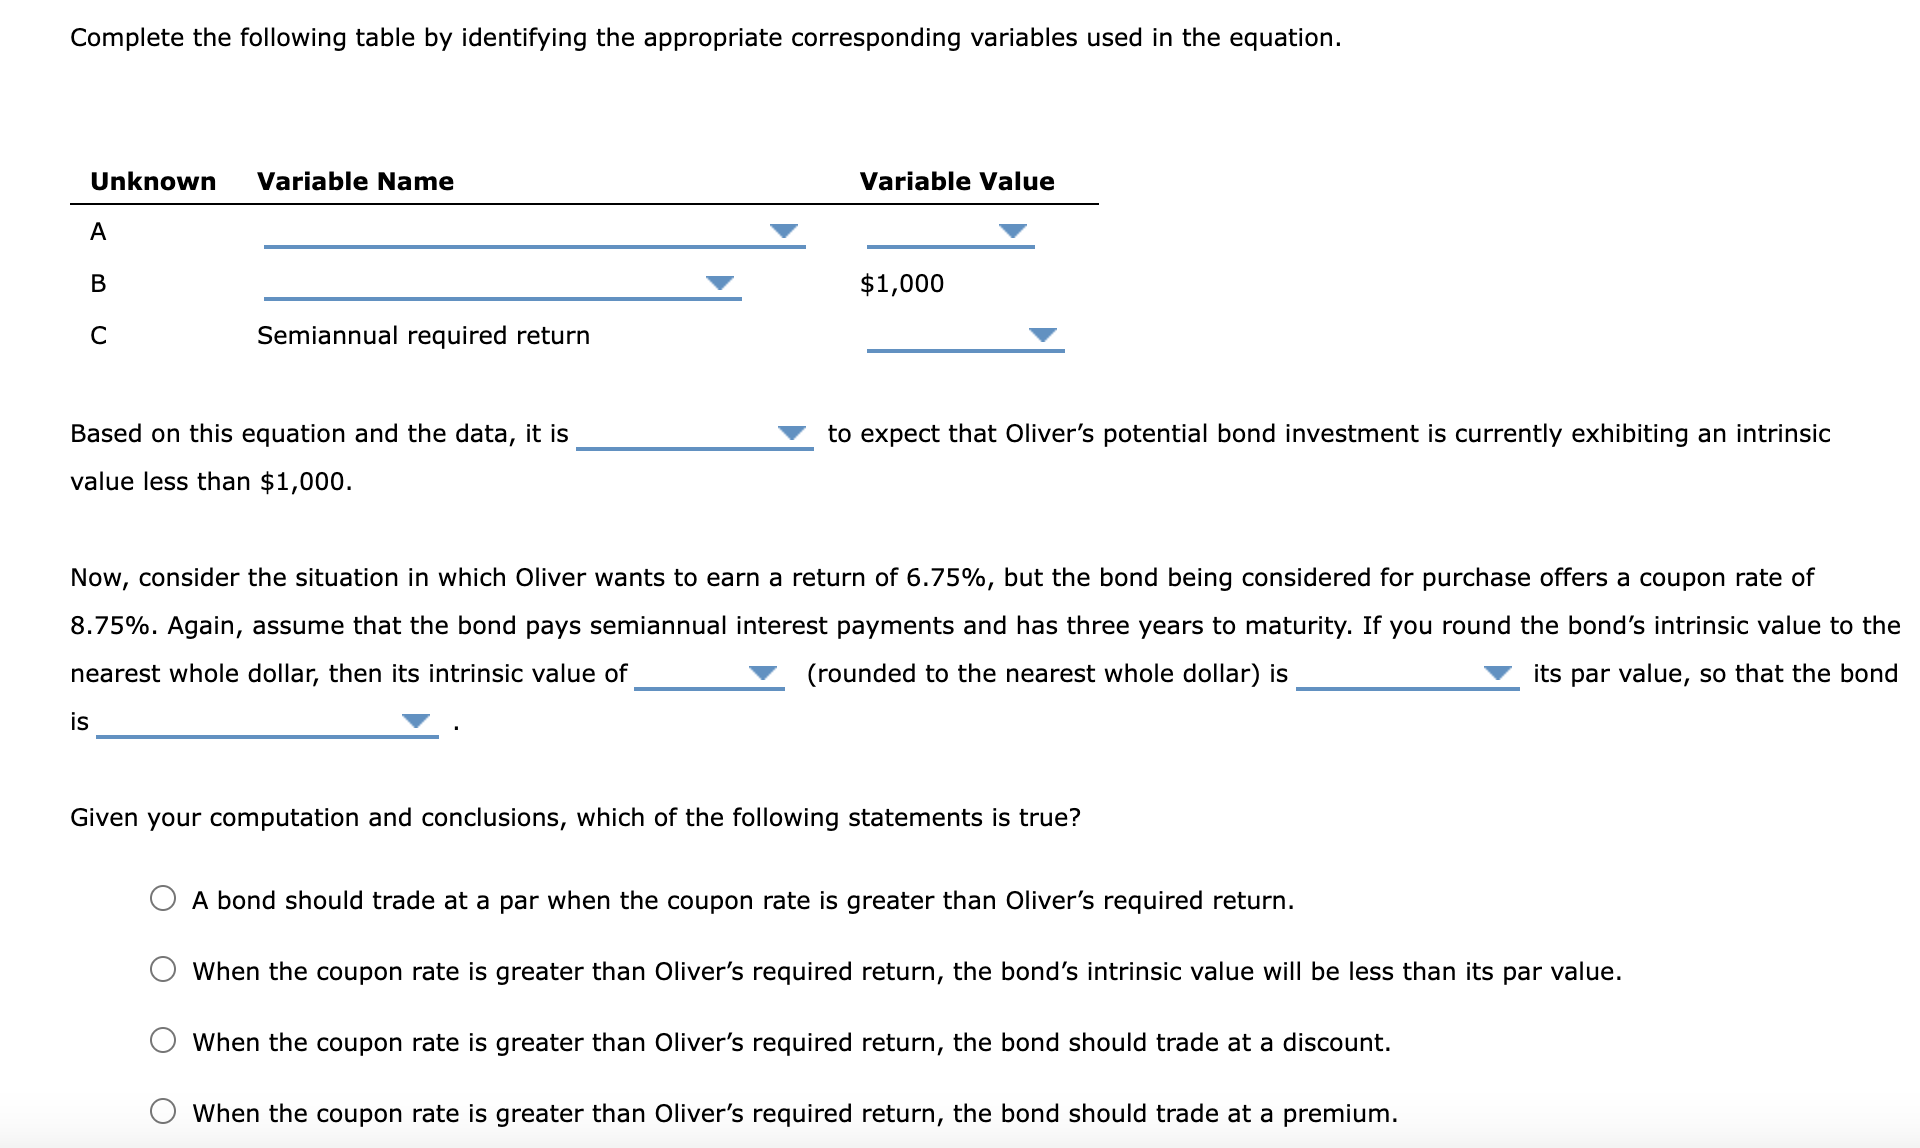Select the 'intrinsic value will be less' option
1920x1148 pixels.
pyautogui.click(x=163, y=969)
